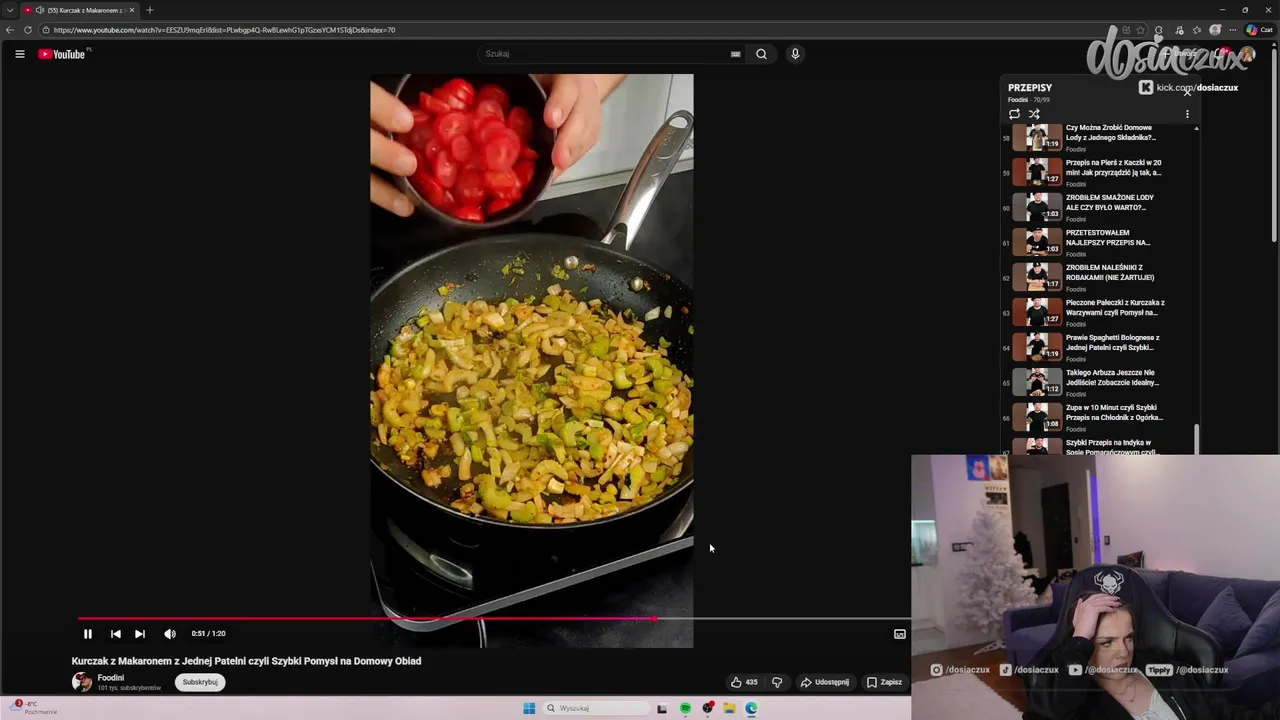Dislike the video
1280x720 pixels.
click(x=777, y=682)
